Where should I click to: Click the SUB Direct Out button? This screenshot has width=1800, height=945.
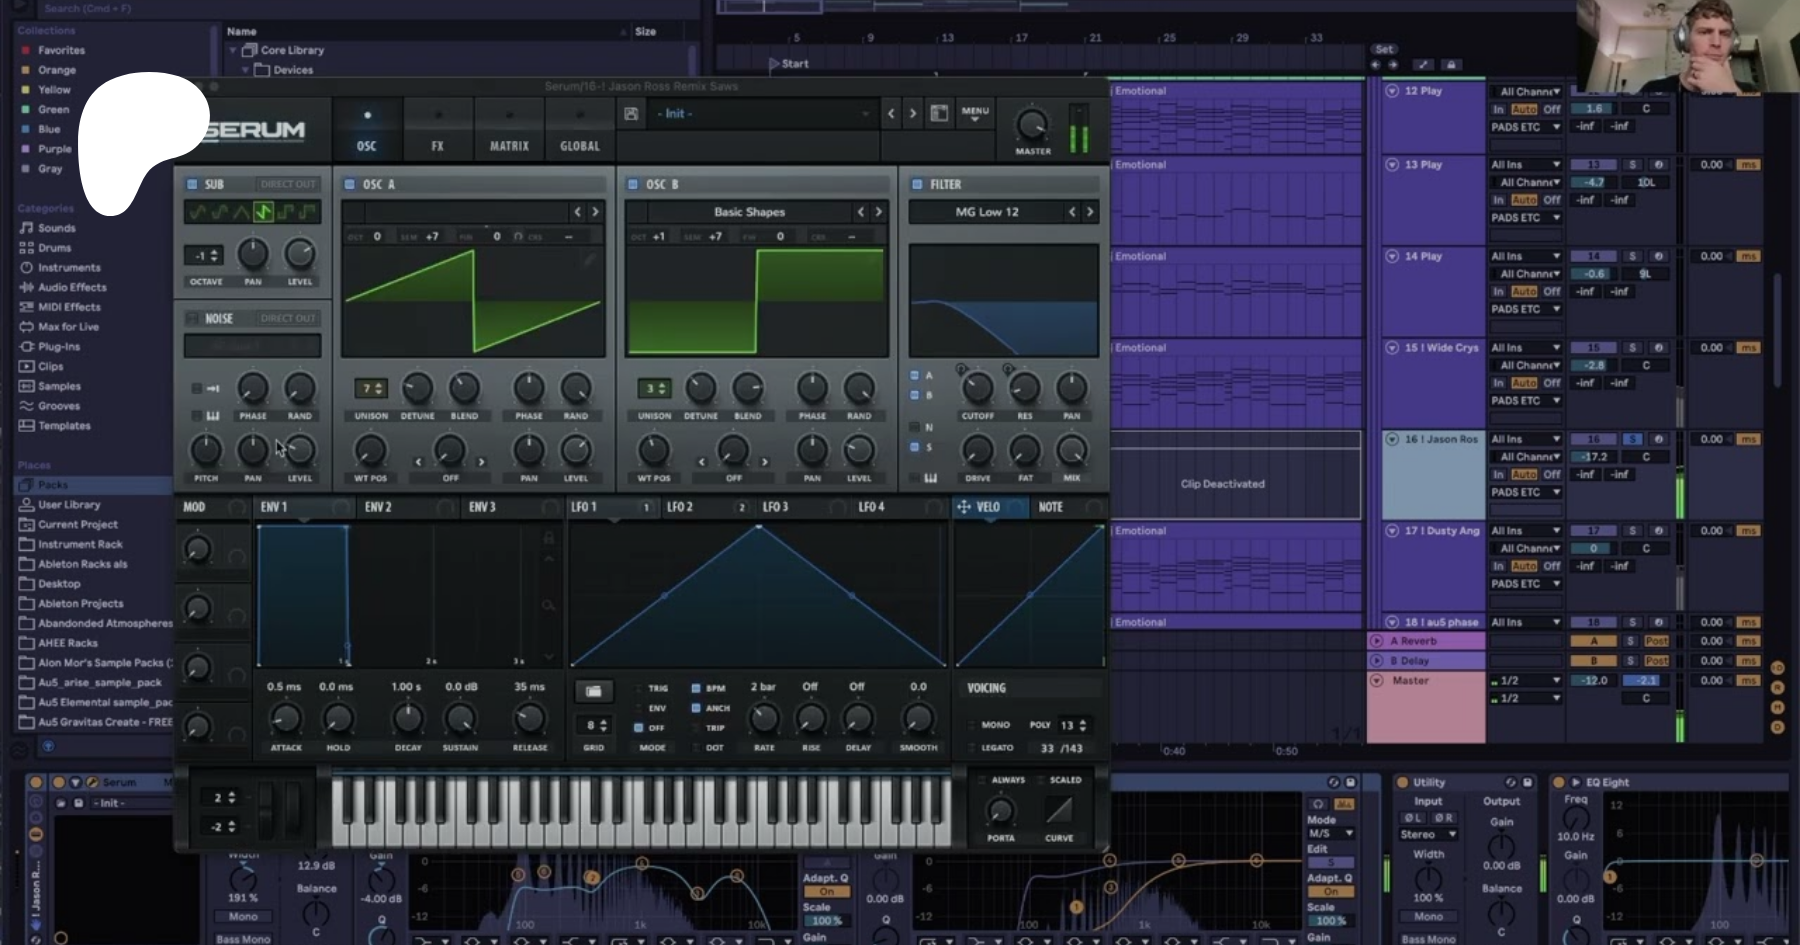(x=288, y=185)
